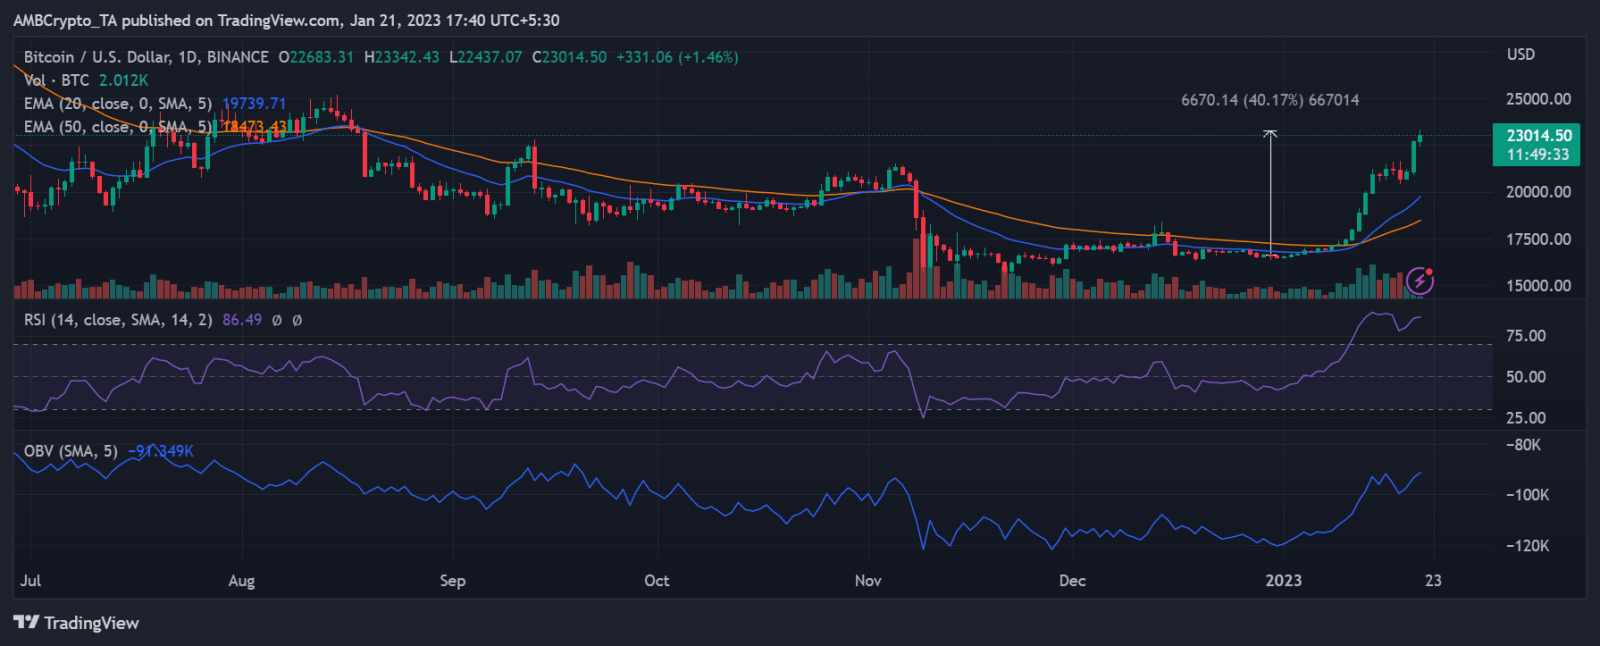The width and height of the screenshot is (1600, 646).
Task: Click the volume value 2.012K
Action: click(x=123, y=80)
